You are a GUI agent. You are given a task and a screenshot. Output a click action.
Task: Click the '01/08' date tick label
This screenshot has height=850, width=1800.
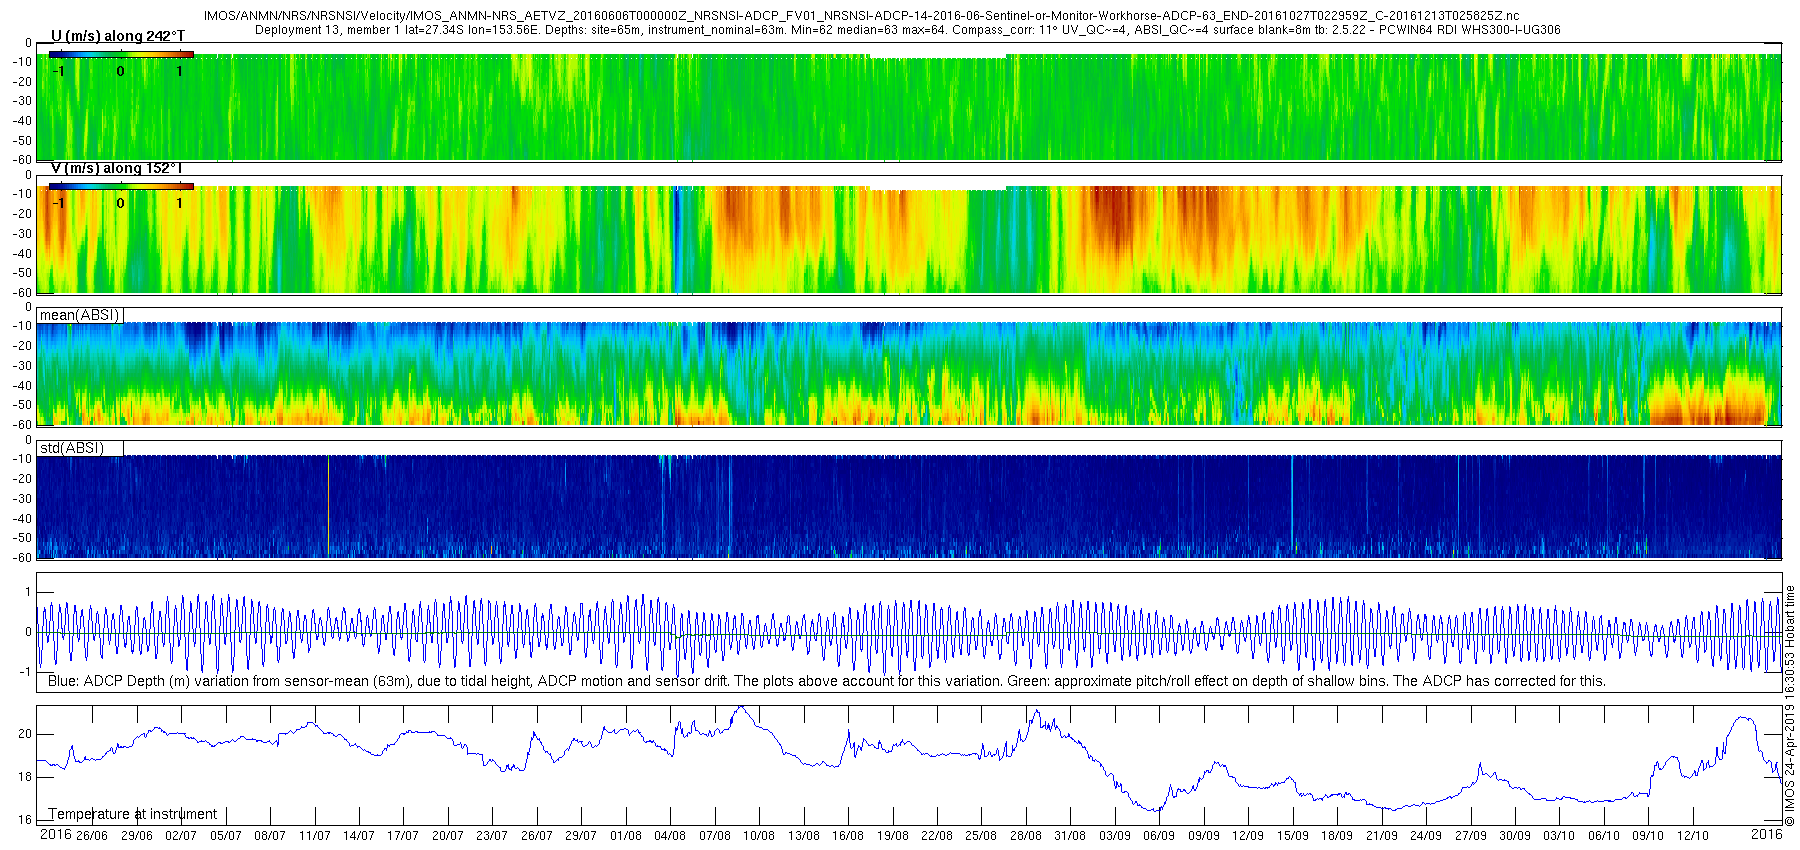pyautogui.click(x=626, y=836)
